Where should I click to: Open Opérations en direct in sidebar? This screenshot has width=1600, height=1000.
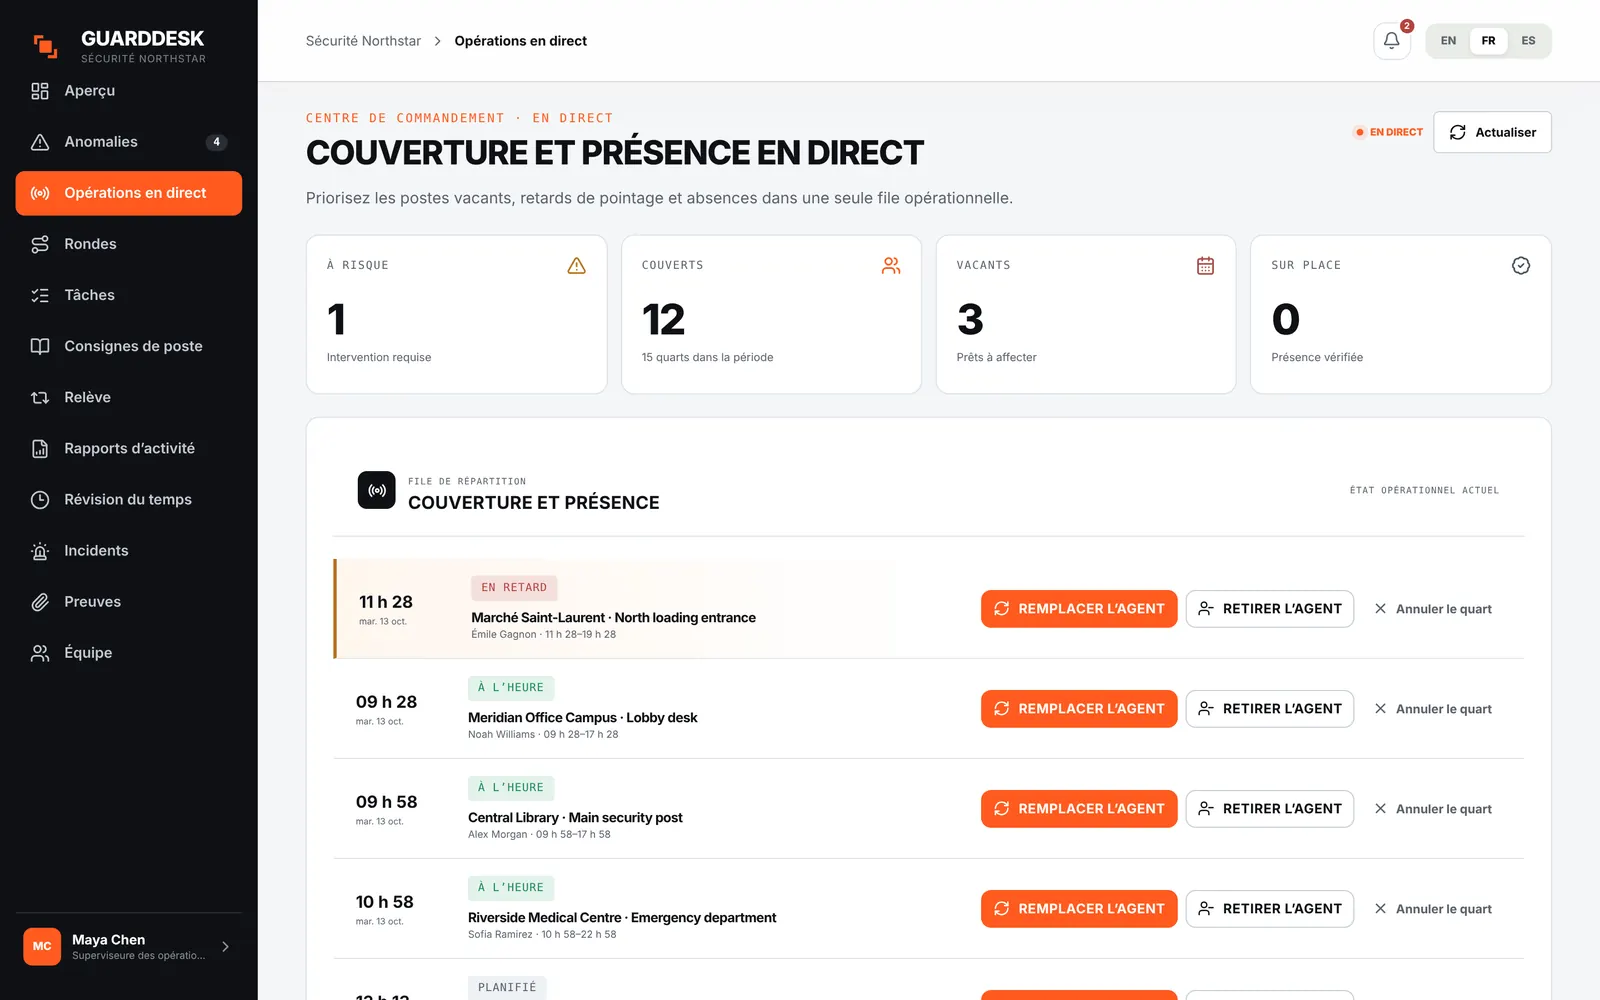click(129, 193)
